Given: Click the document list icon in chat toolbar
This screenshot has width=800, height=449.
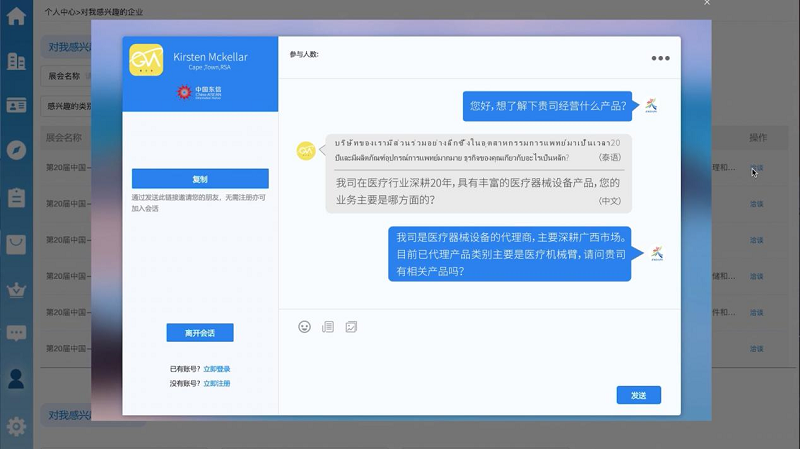Looking at the screenshot, I should (328, 327).
